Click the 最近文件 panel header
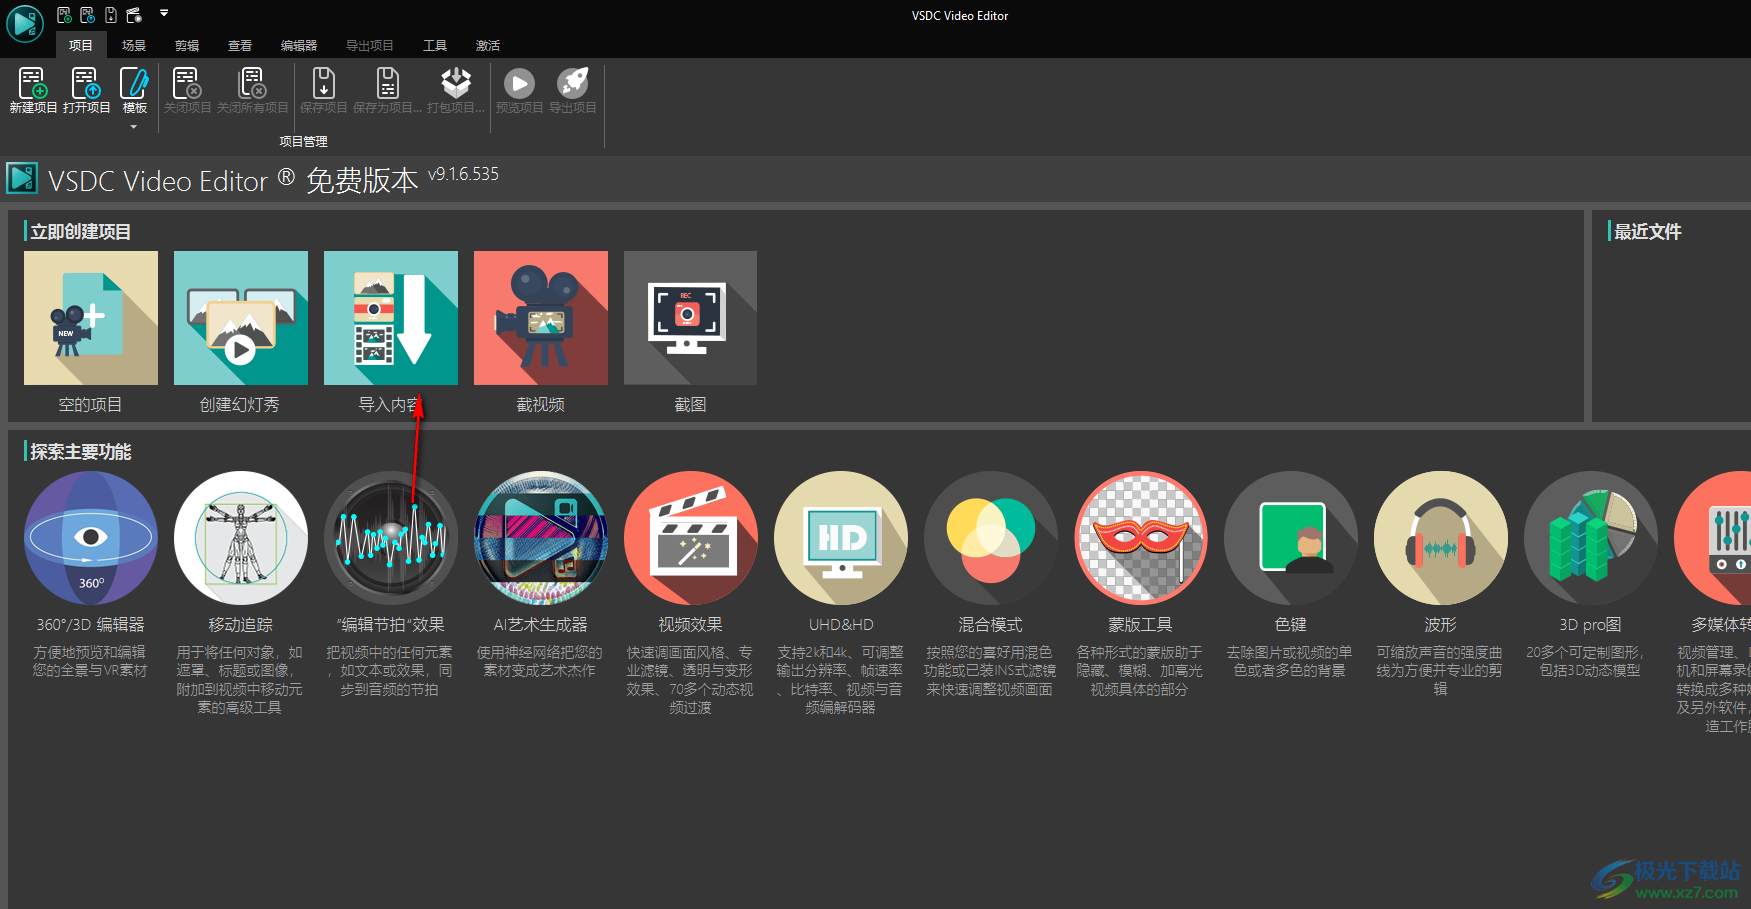 [x=1648, y=231]
